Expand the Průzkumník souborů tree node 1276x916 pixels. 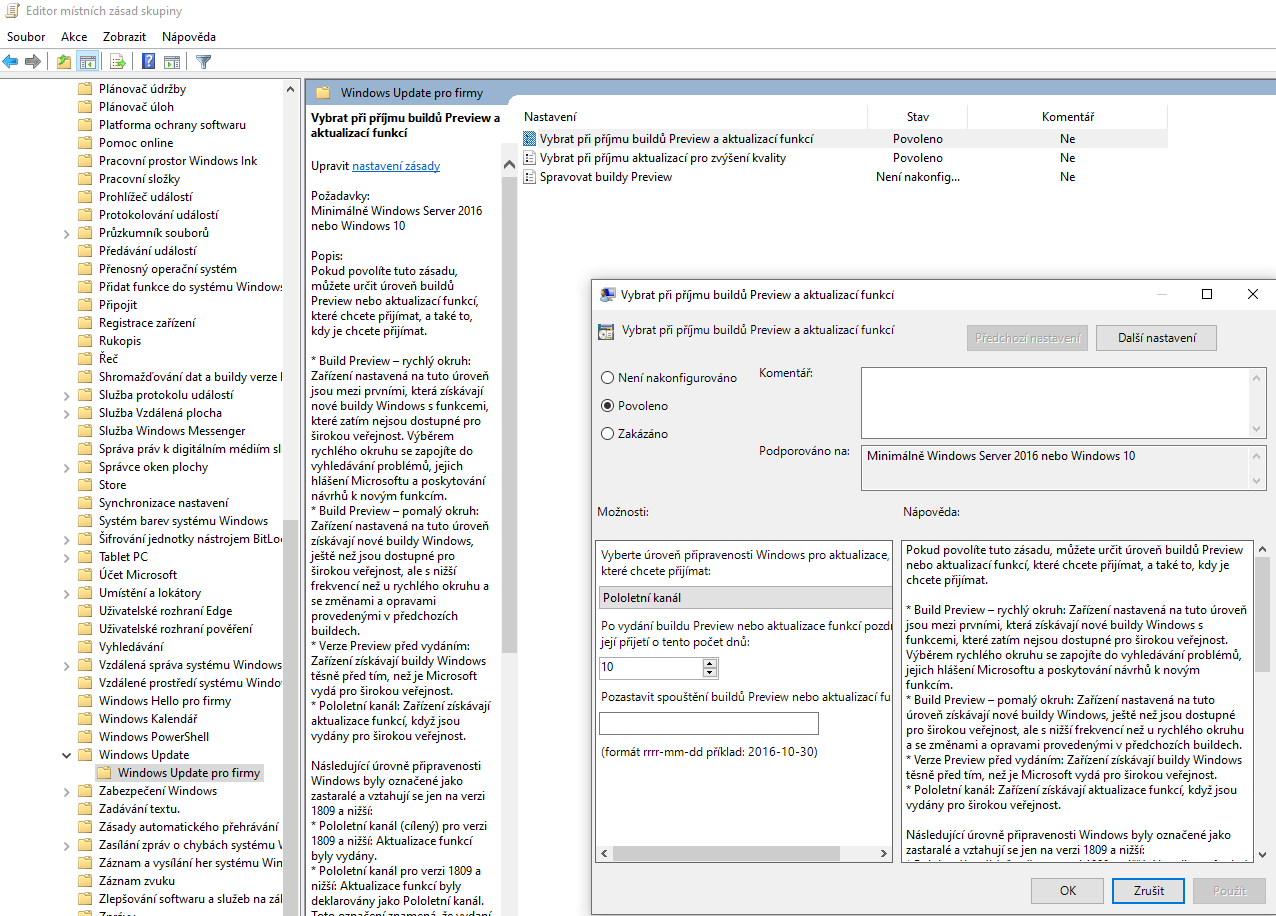pyautogui.click(x=67, y=233)
